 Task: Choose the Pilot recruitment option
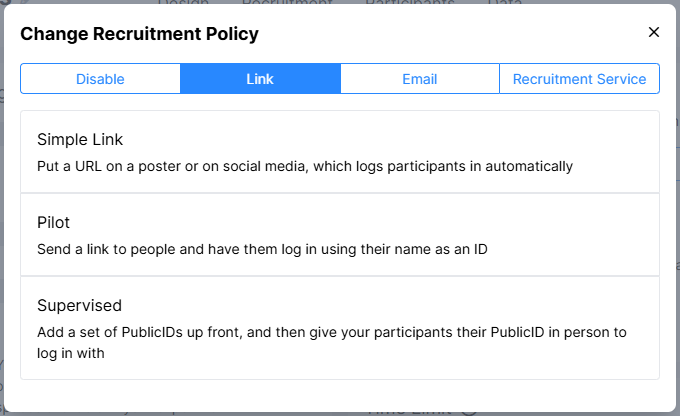(x=340, y=235)
